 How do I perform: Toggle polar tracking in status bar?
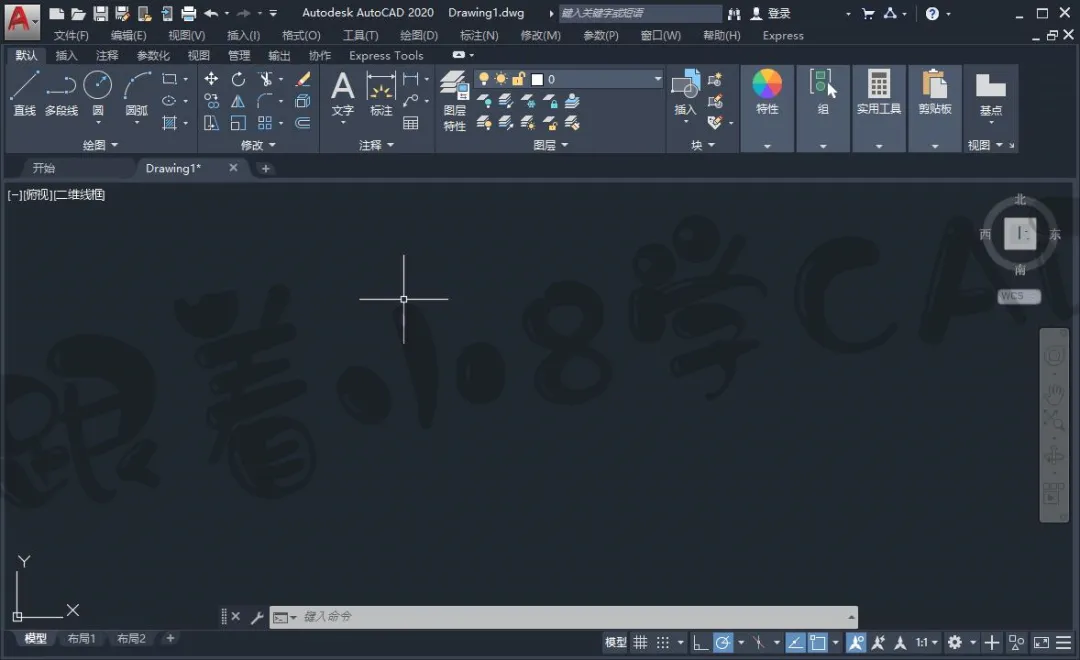[723, 643]
